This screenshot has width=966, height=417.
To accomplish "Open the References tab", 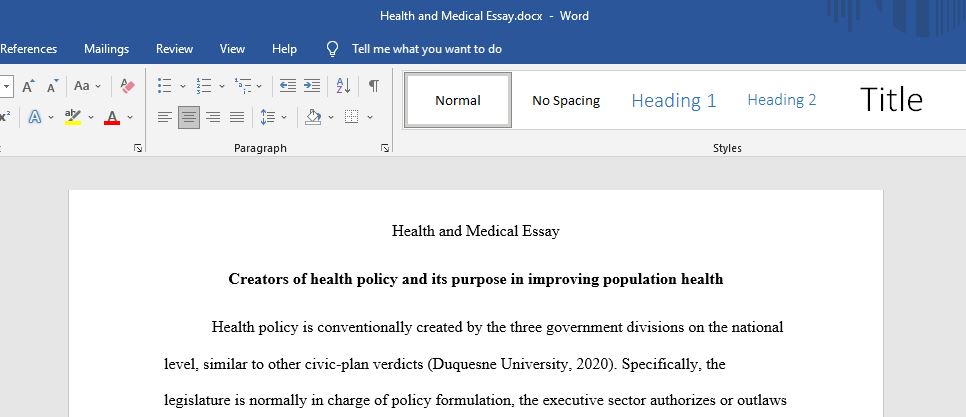I will click(x=28, y=49).
